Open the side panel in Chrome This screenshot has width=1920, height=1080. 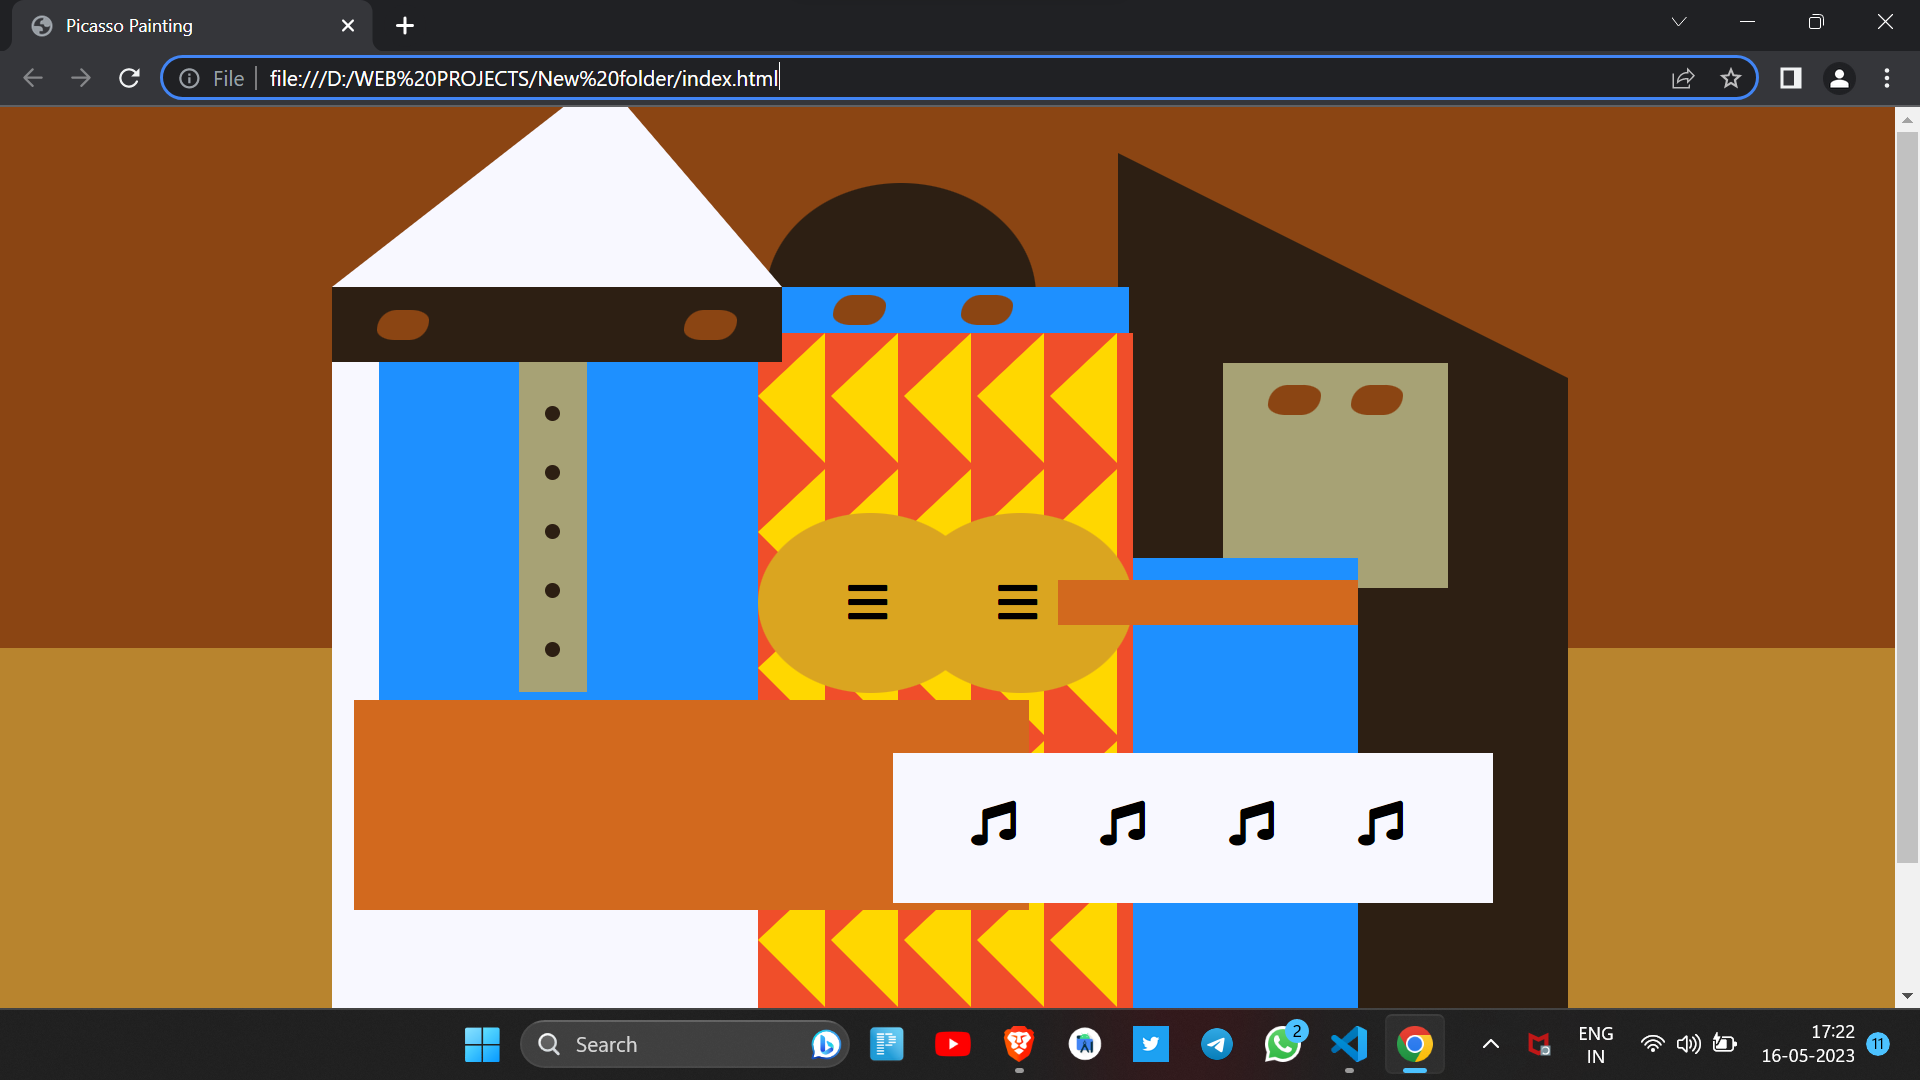pos(1790,78)
